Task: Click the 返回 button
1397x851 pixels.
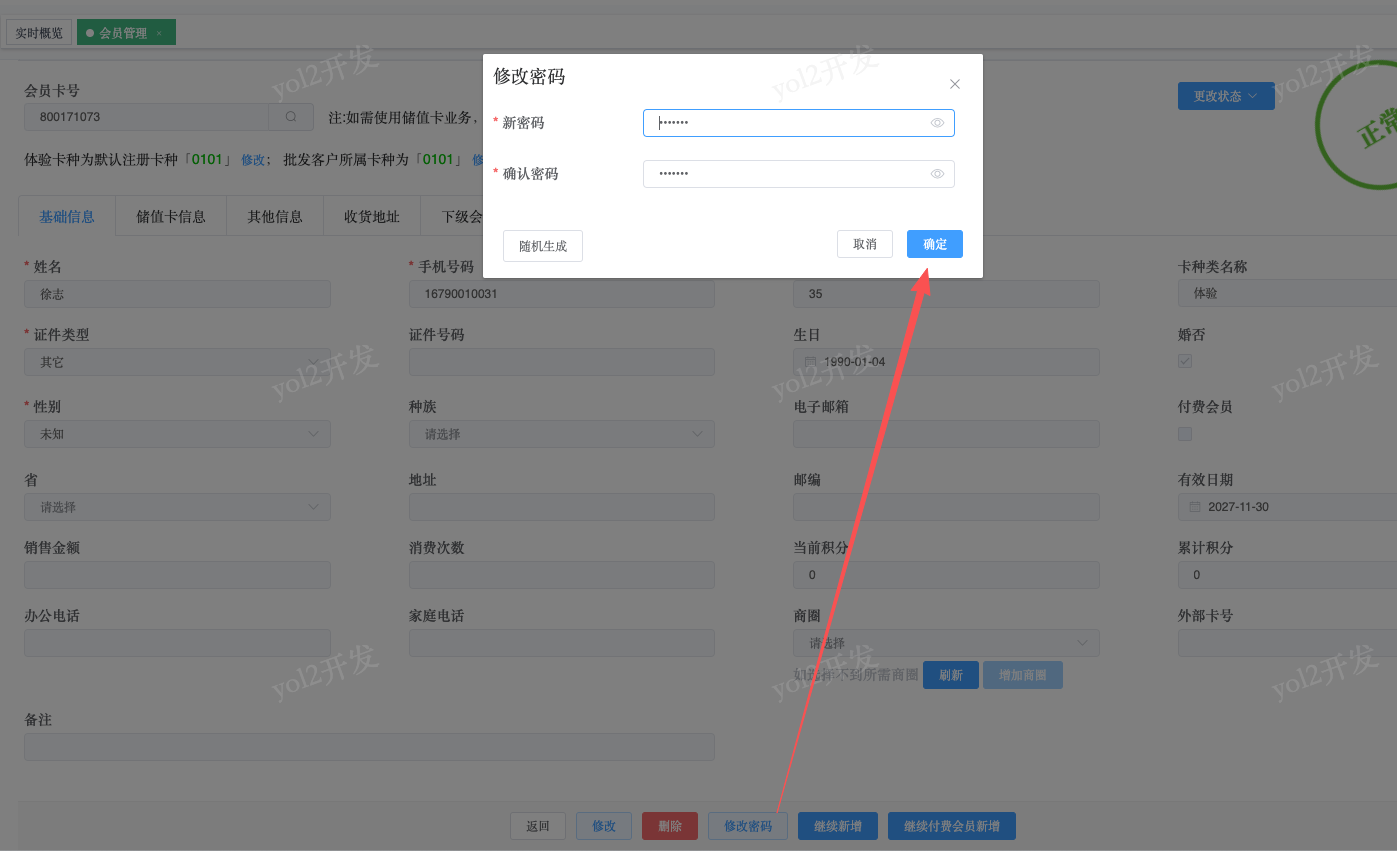Action: pos(538,826)
